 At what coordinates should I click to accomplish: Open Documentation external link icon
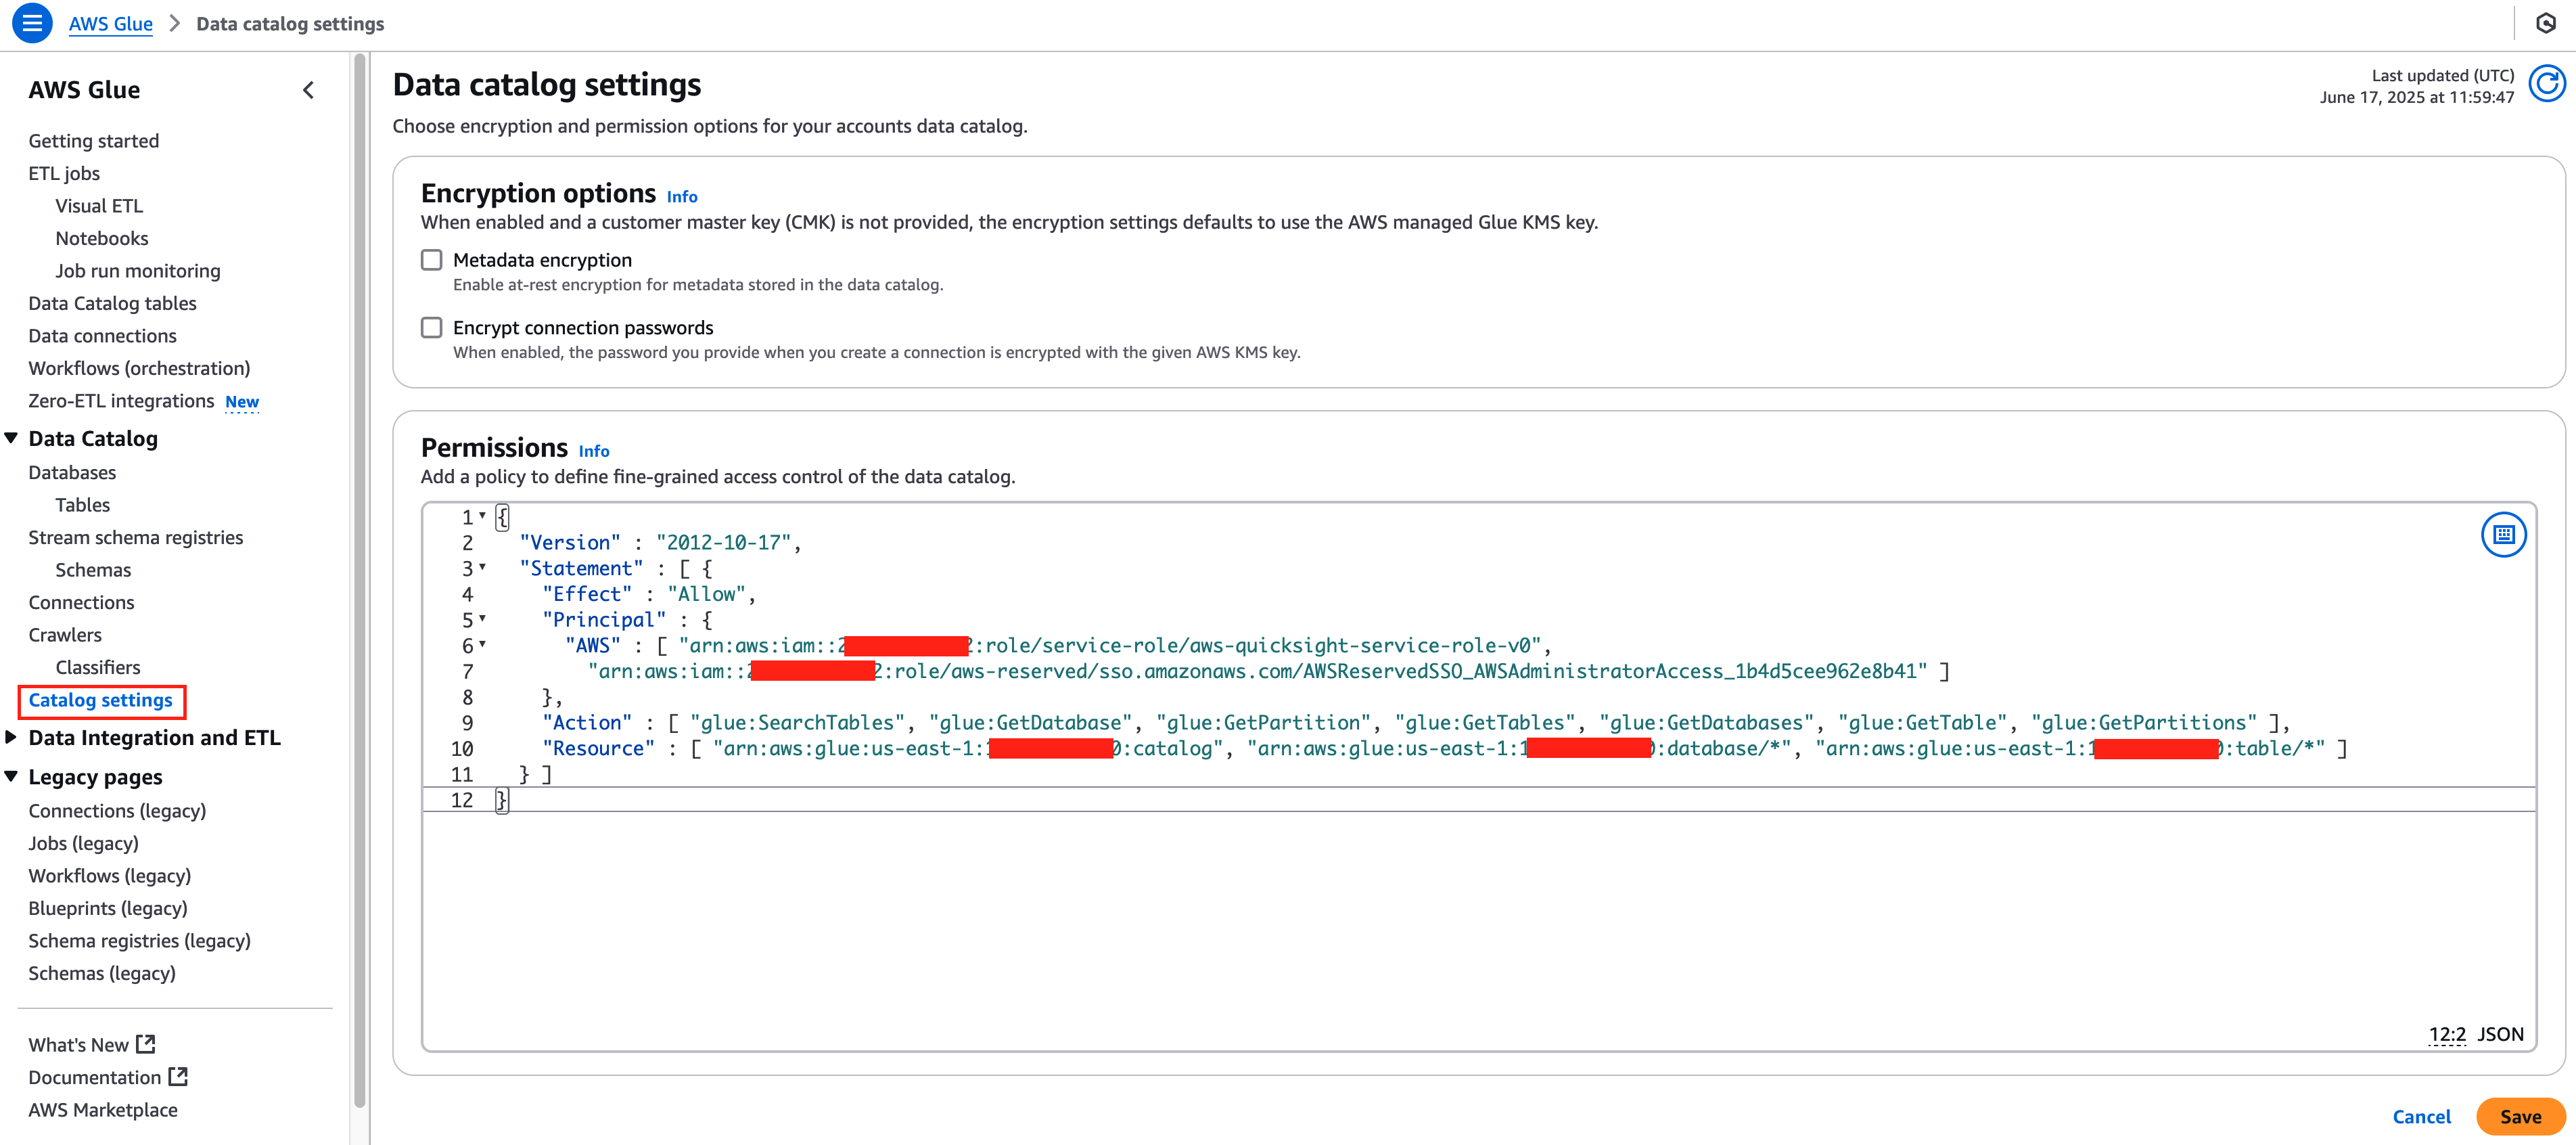click(x=178, y=1077)
